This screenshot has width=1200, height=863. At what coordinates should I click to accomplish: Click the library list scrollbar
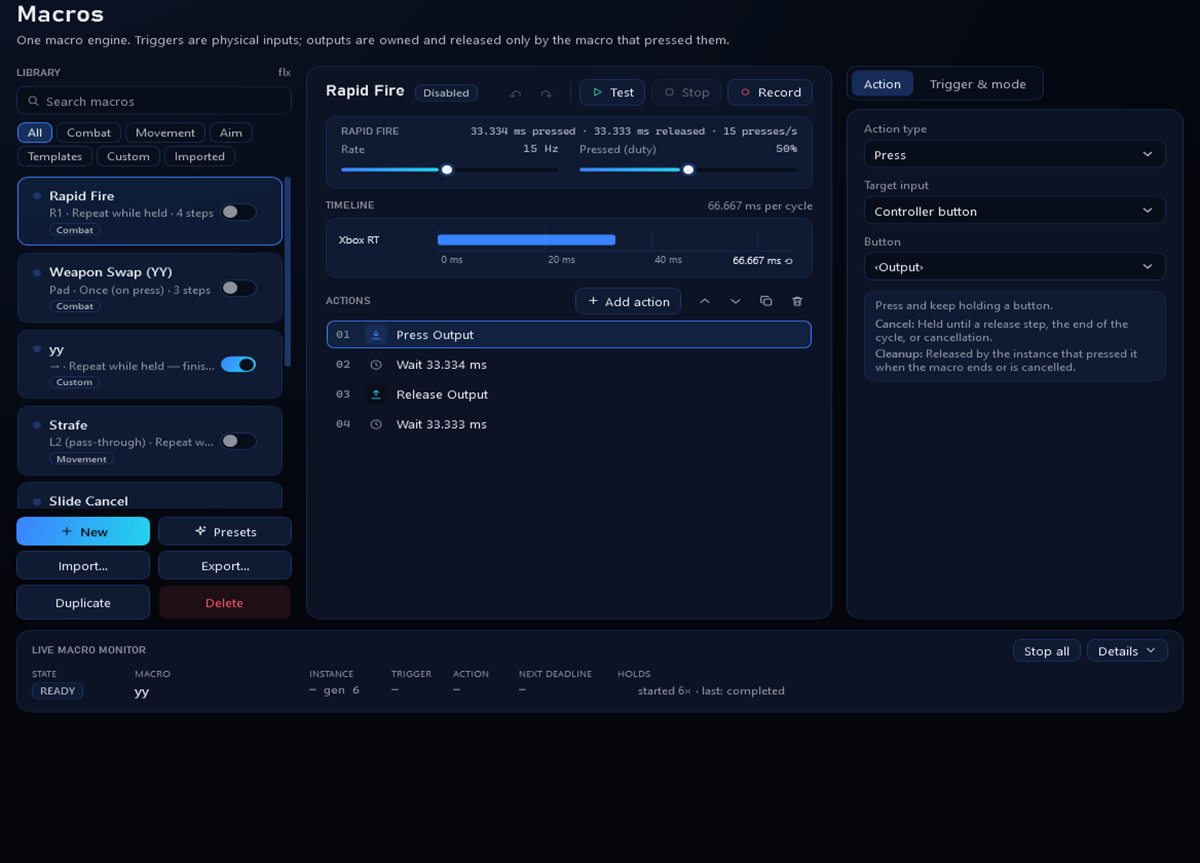(x=288, y=272)
